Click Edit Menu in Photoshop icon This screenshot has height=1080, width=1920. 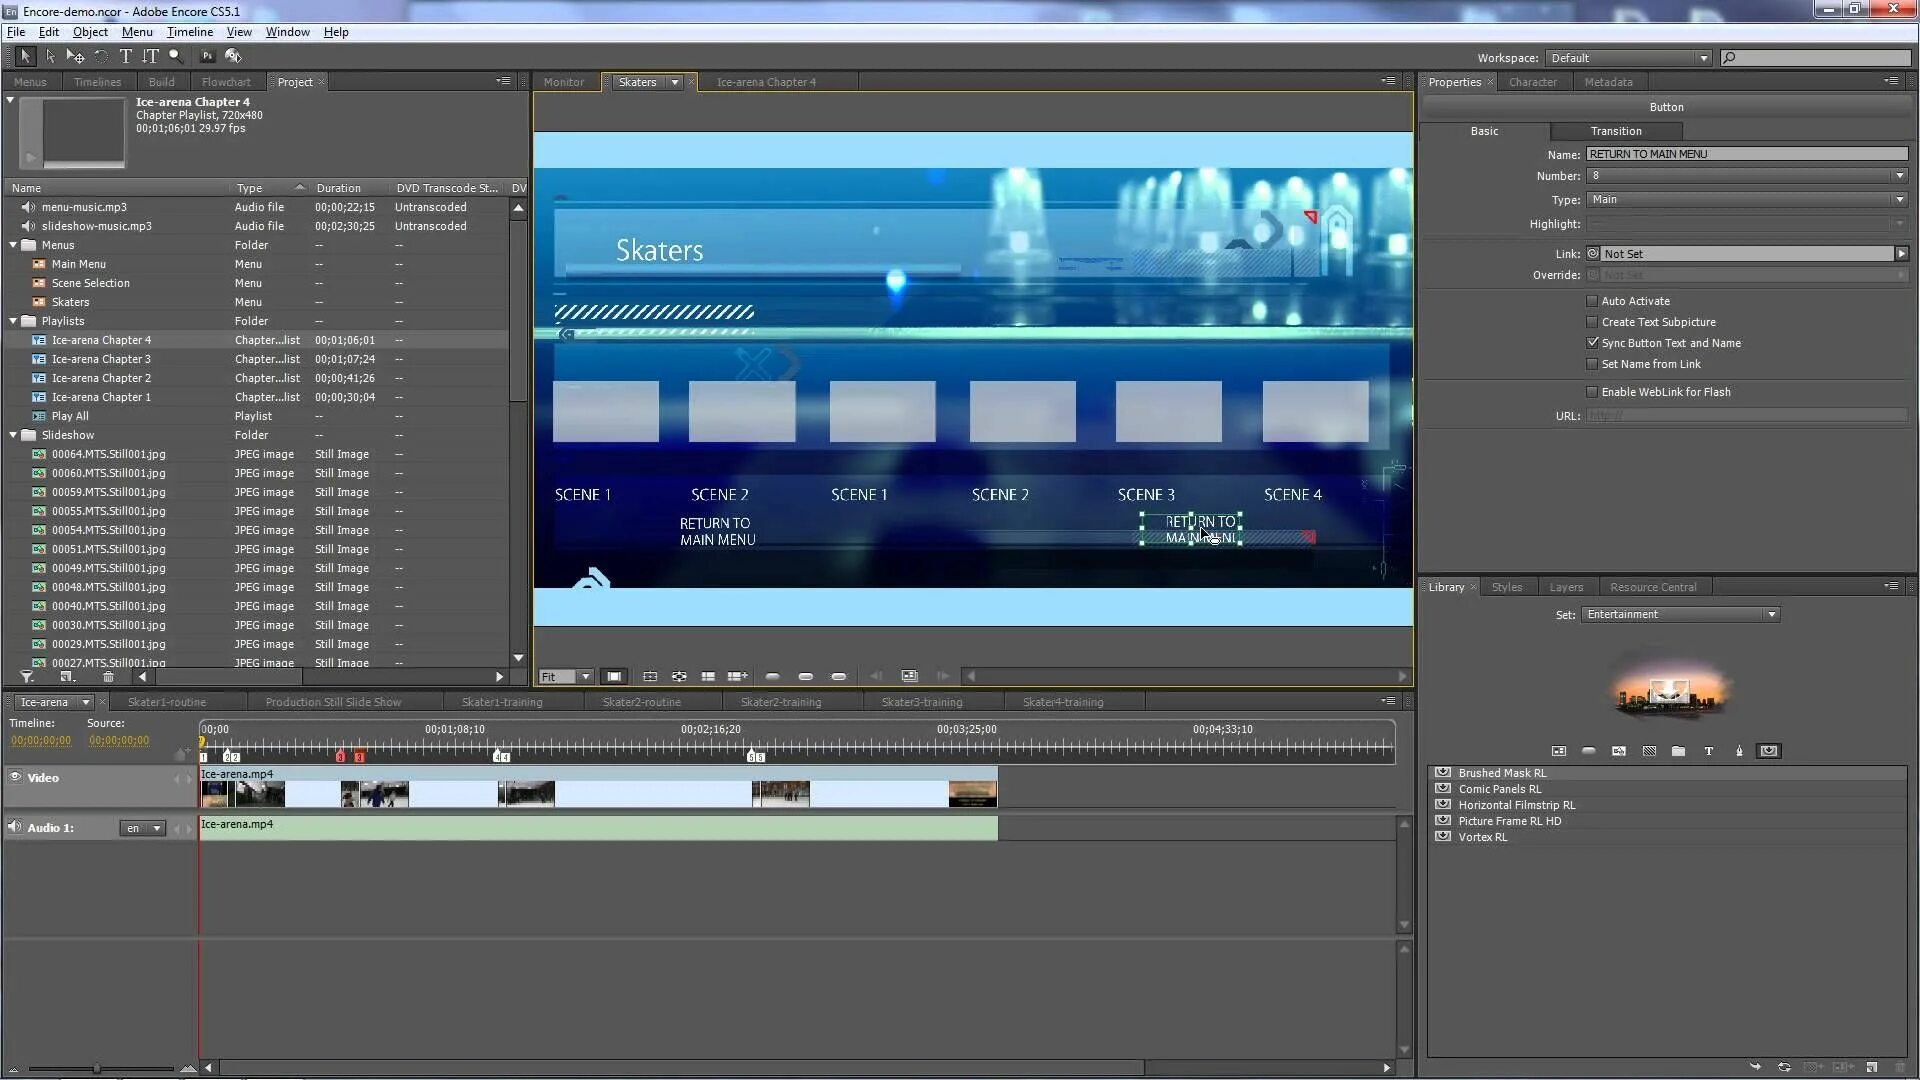point(207,57)
